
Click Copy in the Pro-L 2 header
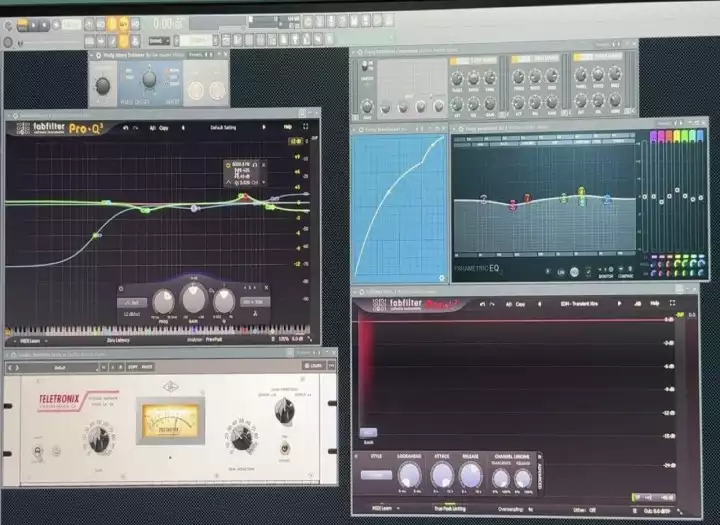(520, 304)
